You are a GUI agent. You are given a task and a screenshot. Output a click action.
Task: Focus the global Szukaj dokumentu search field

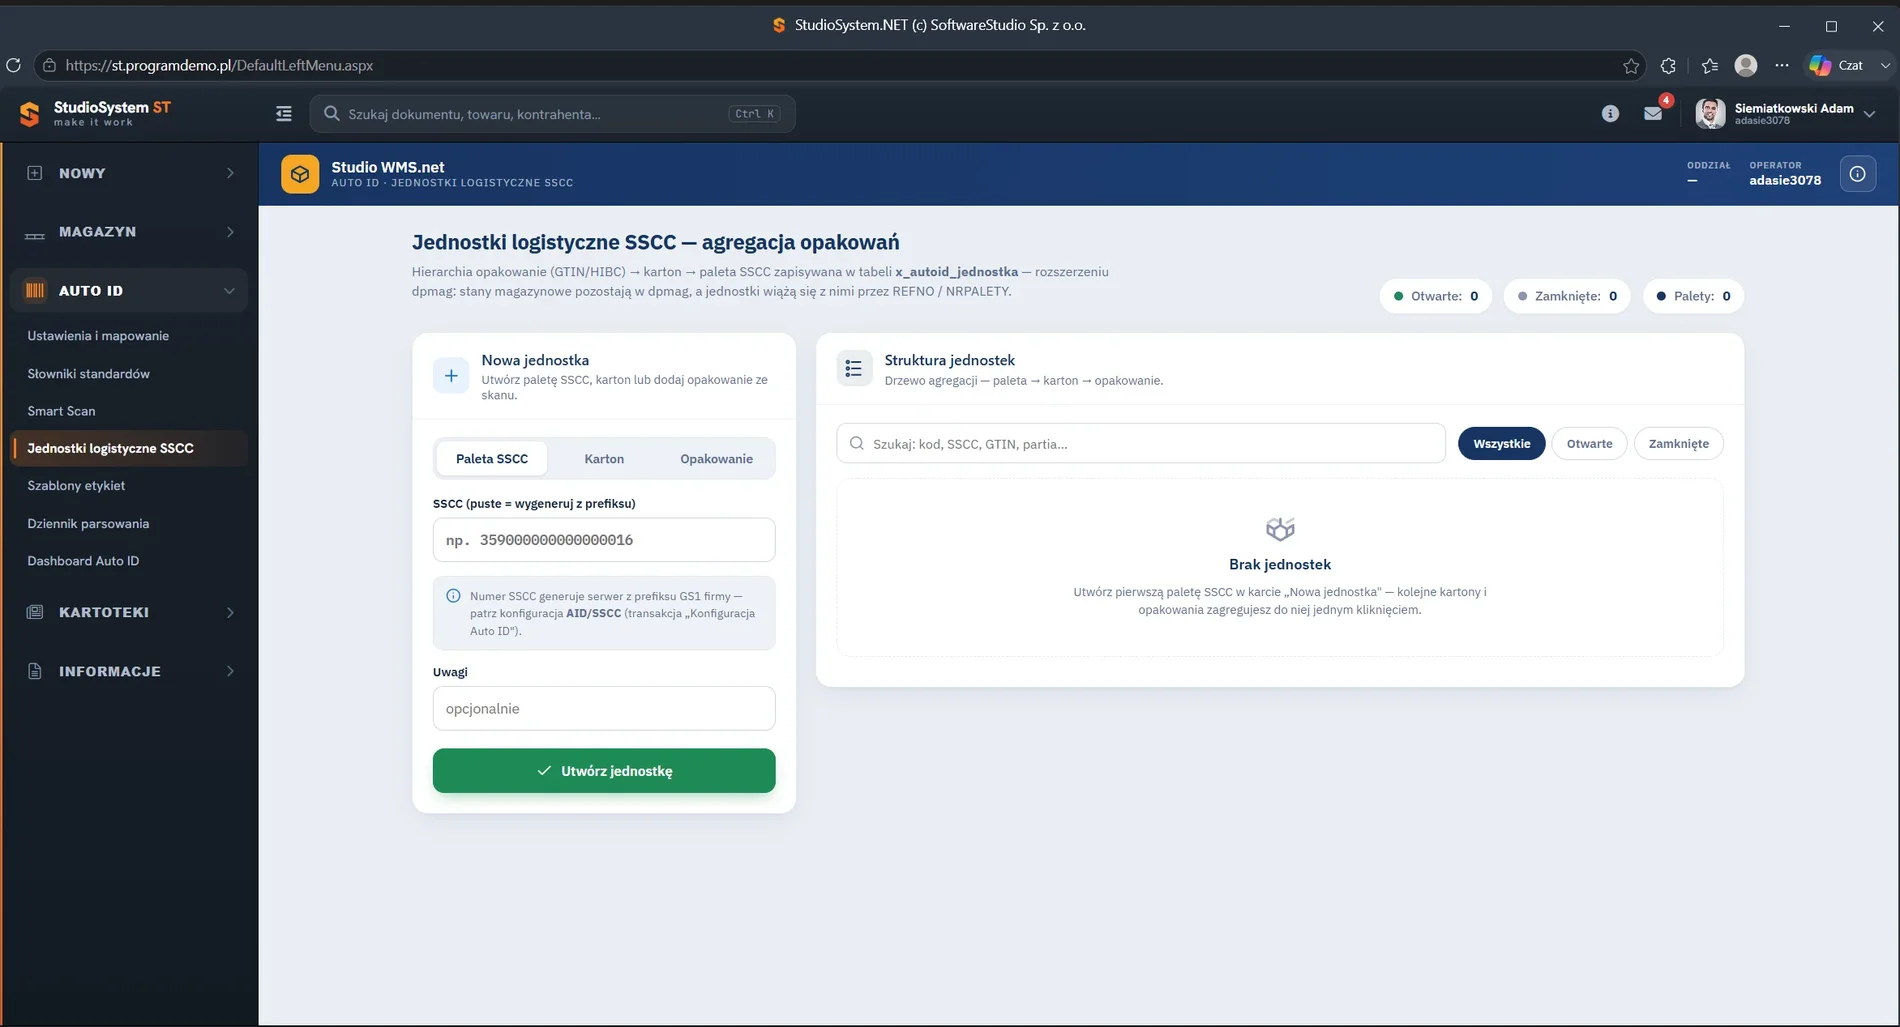(552, 114)
